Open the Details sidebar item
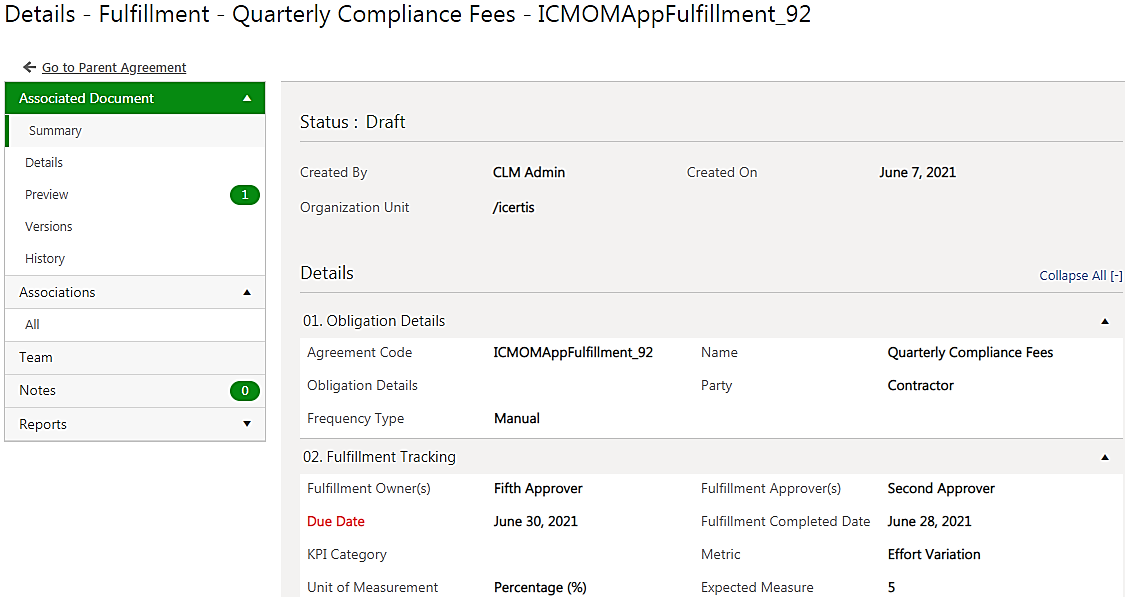Viewport: 1125px width, 597px height. [x=44, y=163]
